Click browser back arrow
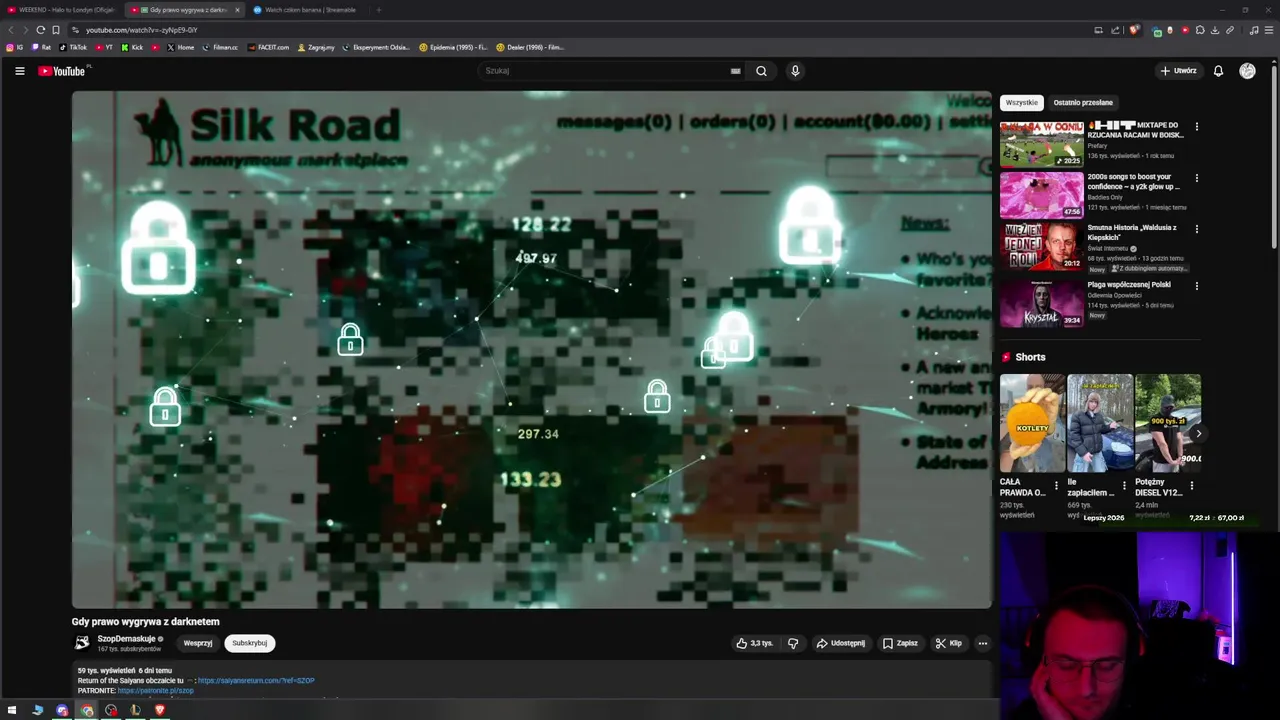 pos(10,30)
